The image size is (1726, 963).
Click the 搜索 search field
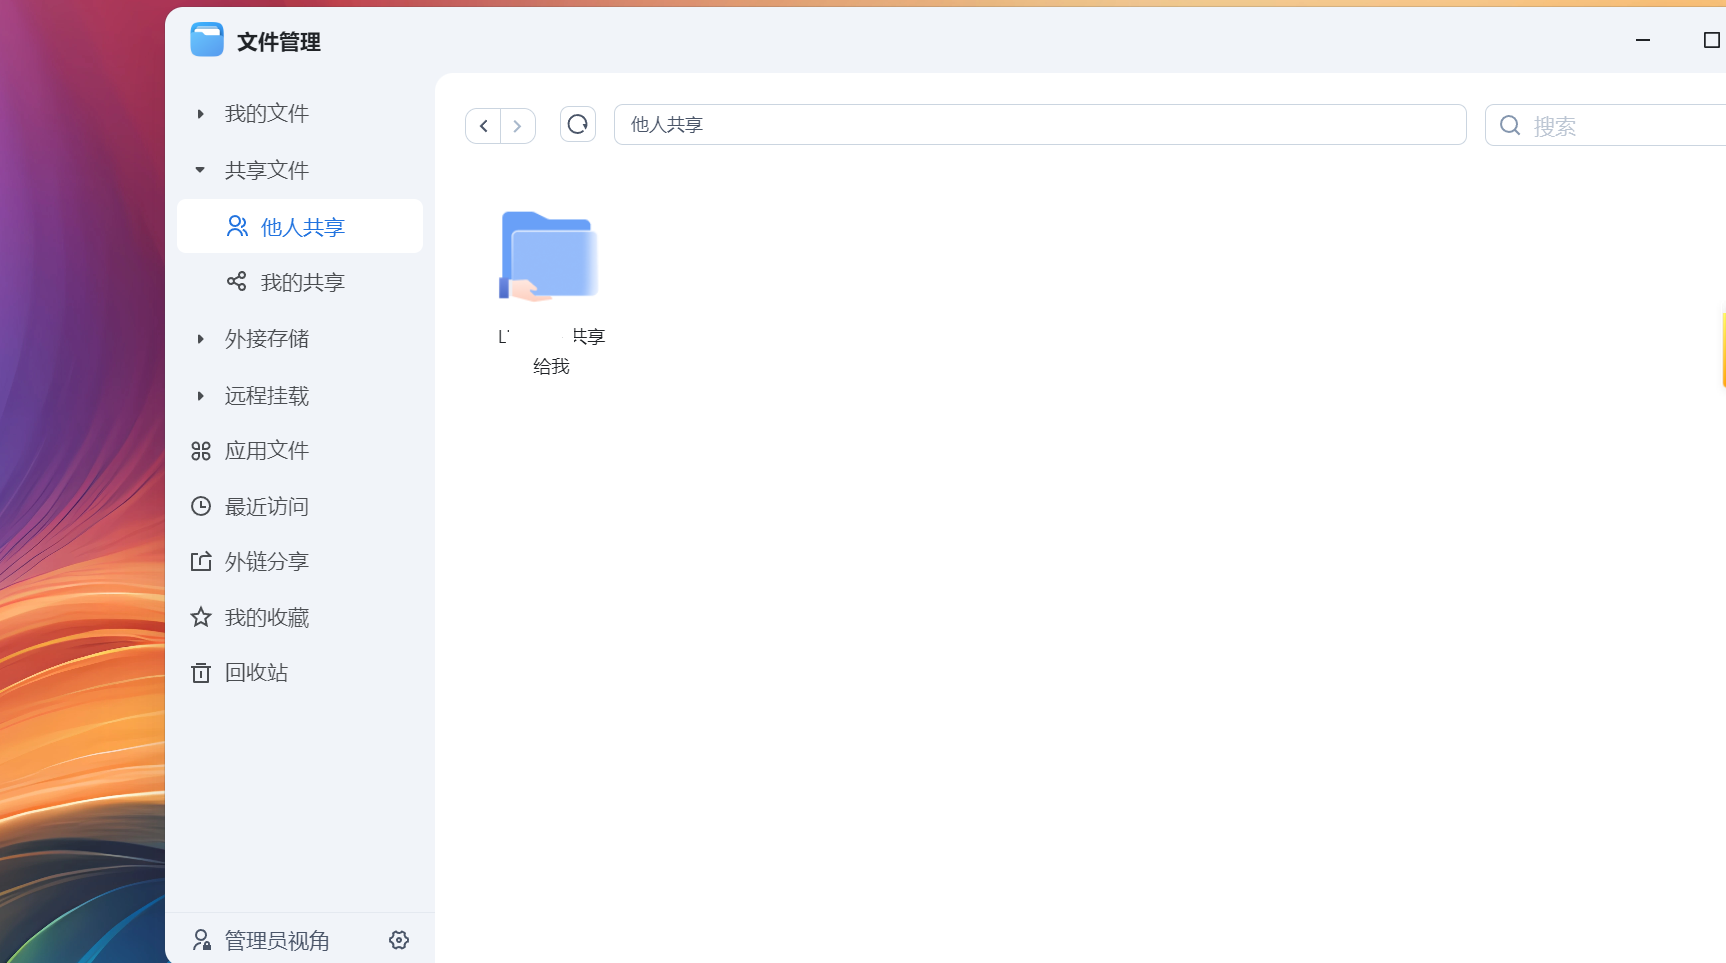click(x=1605, y=125)
